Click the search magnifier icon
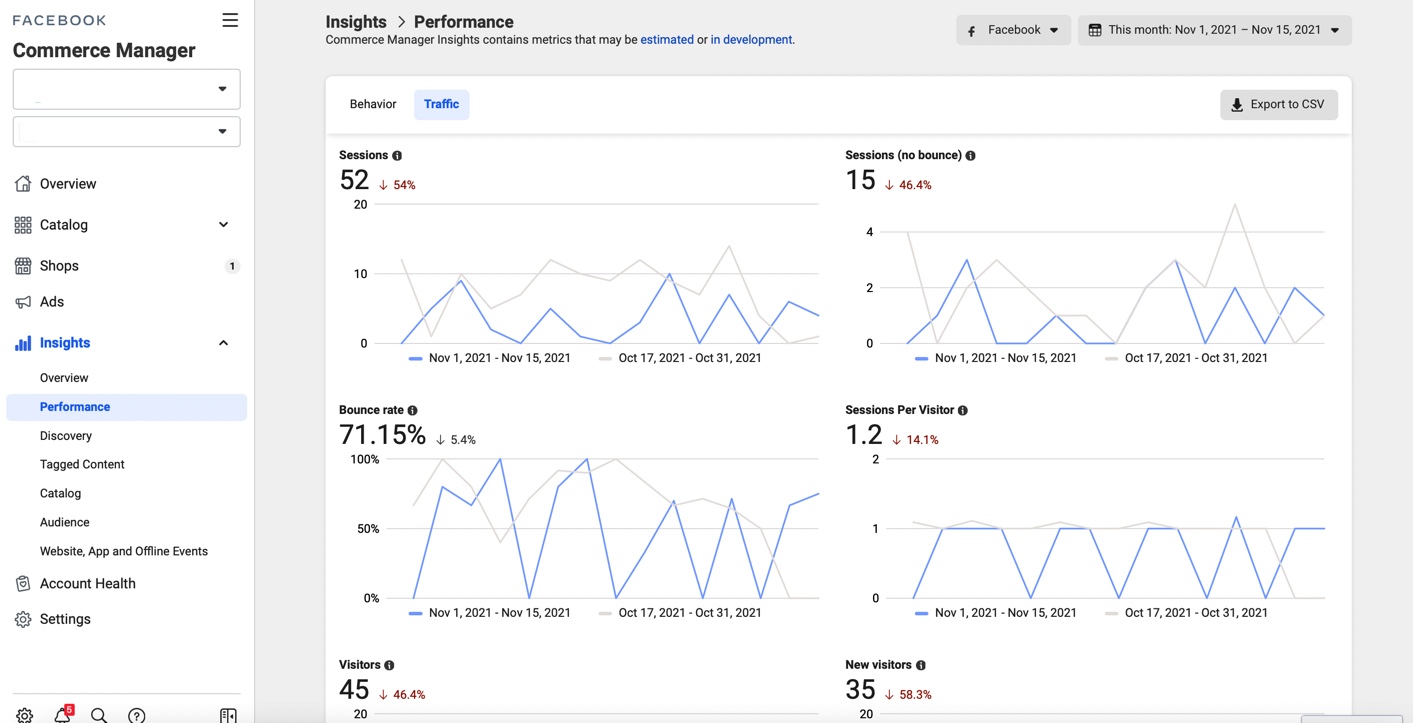1413x723 pixels. [x=99, y=715]
